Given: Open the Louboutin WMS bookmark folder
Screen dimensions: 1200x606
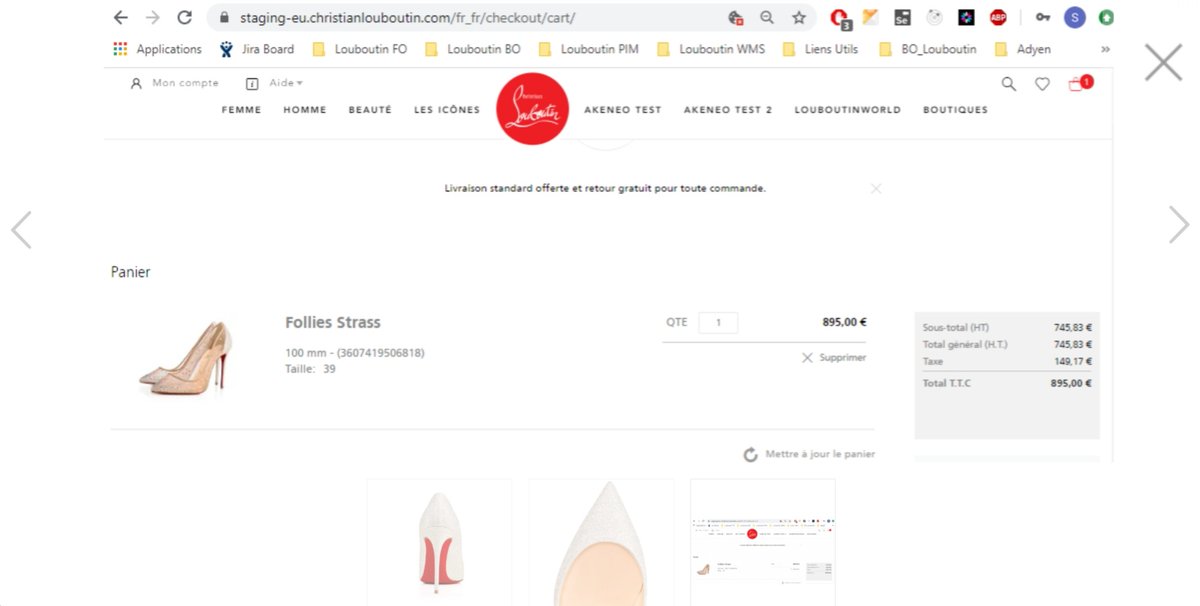Looking at the screenshot, I should click(x=711, y=49).
